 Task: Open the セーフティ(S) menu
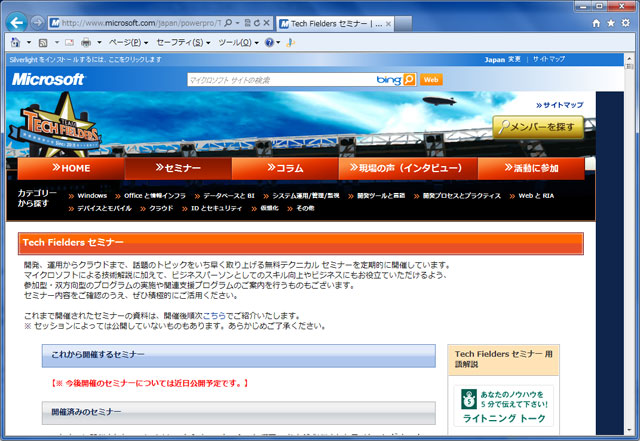(183, 42)
